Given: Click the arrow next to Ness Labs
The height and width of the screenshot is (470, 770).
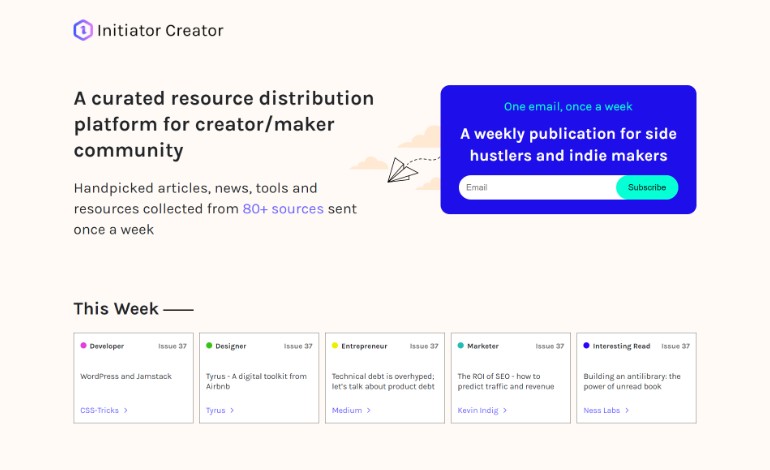Looking at the screenshot, I should point(627,410).
